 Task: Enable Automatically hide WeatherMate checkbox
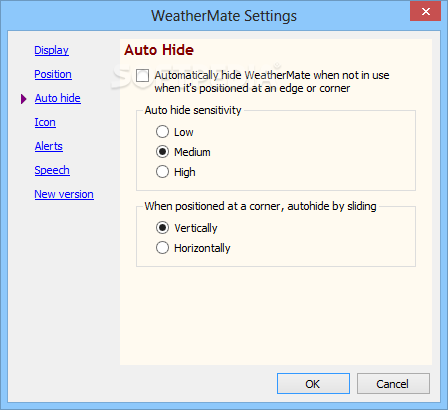coord(142,75)
